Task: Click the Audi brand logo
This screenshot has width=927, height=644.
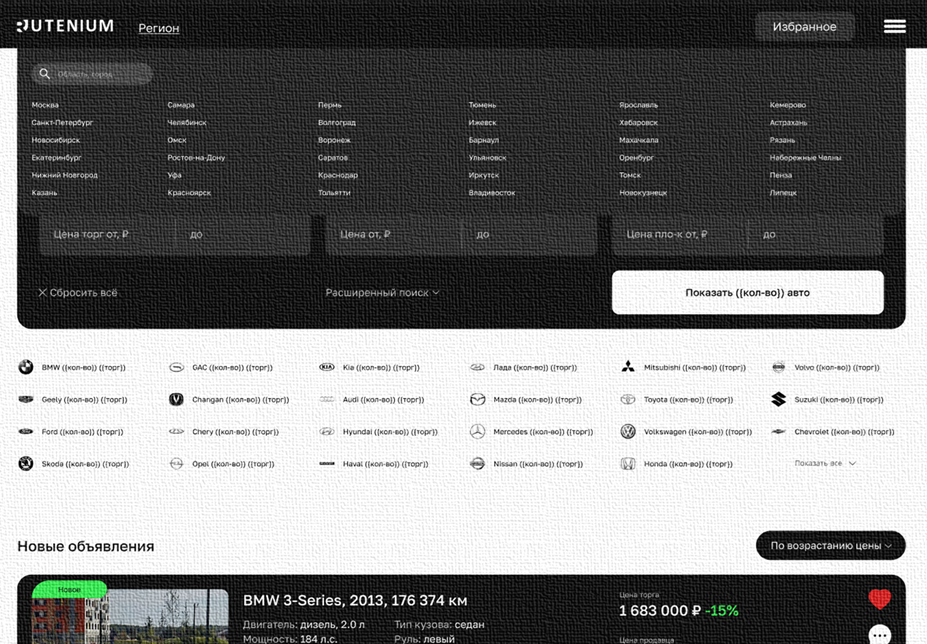Action: [327, 399]
